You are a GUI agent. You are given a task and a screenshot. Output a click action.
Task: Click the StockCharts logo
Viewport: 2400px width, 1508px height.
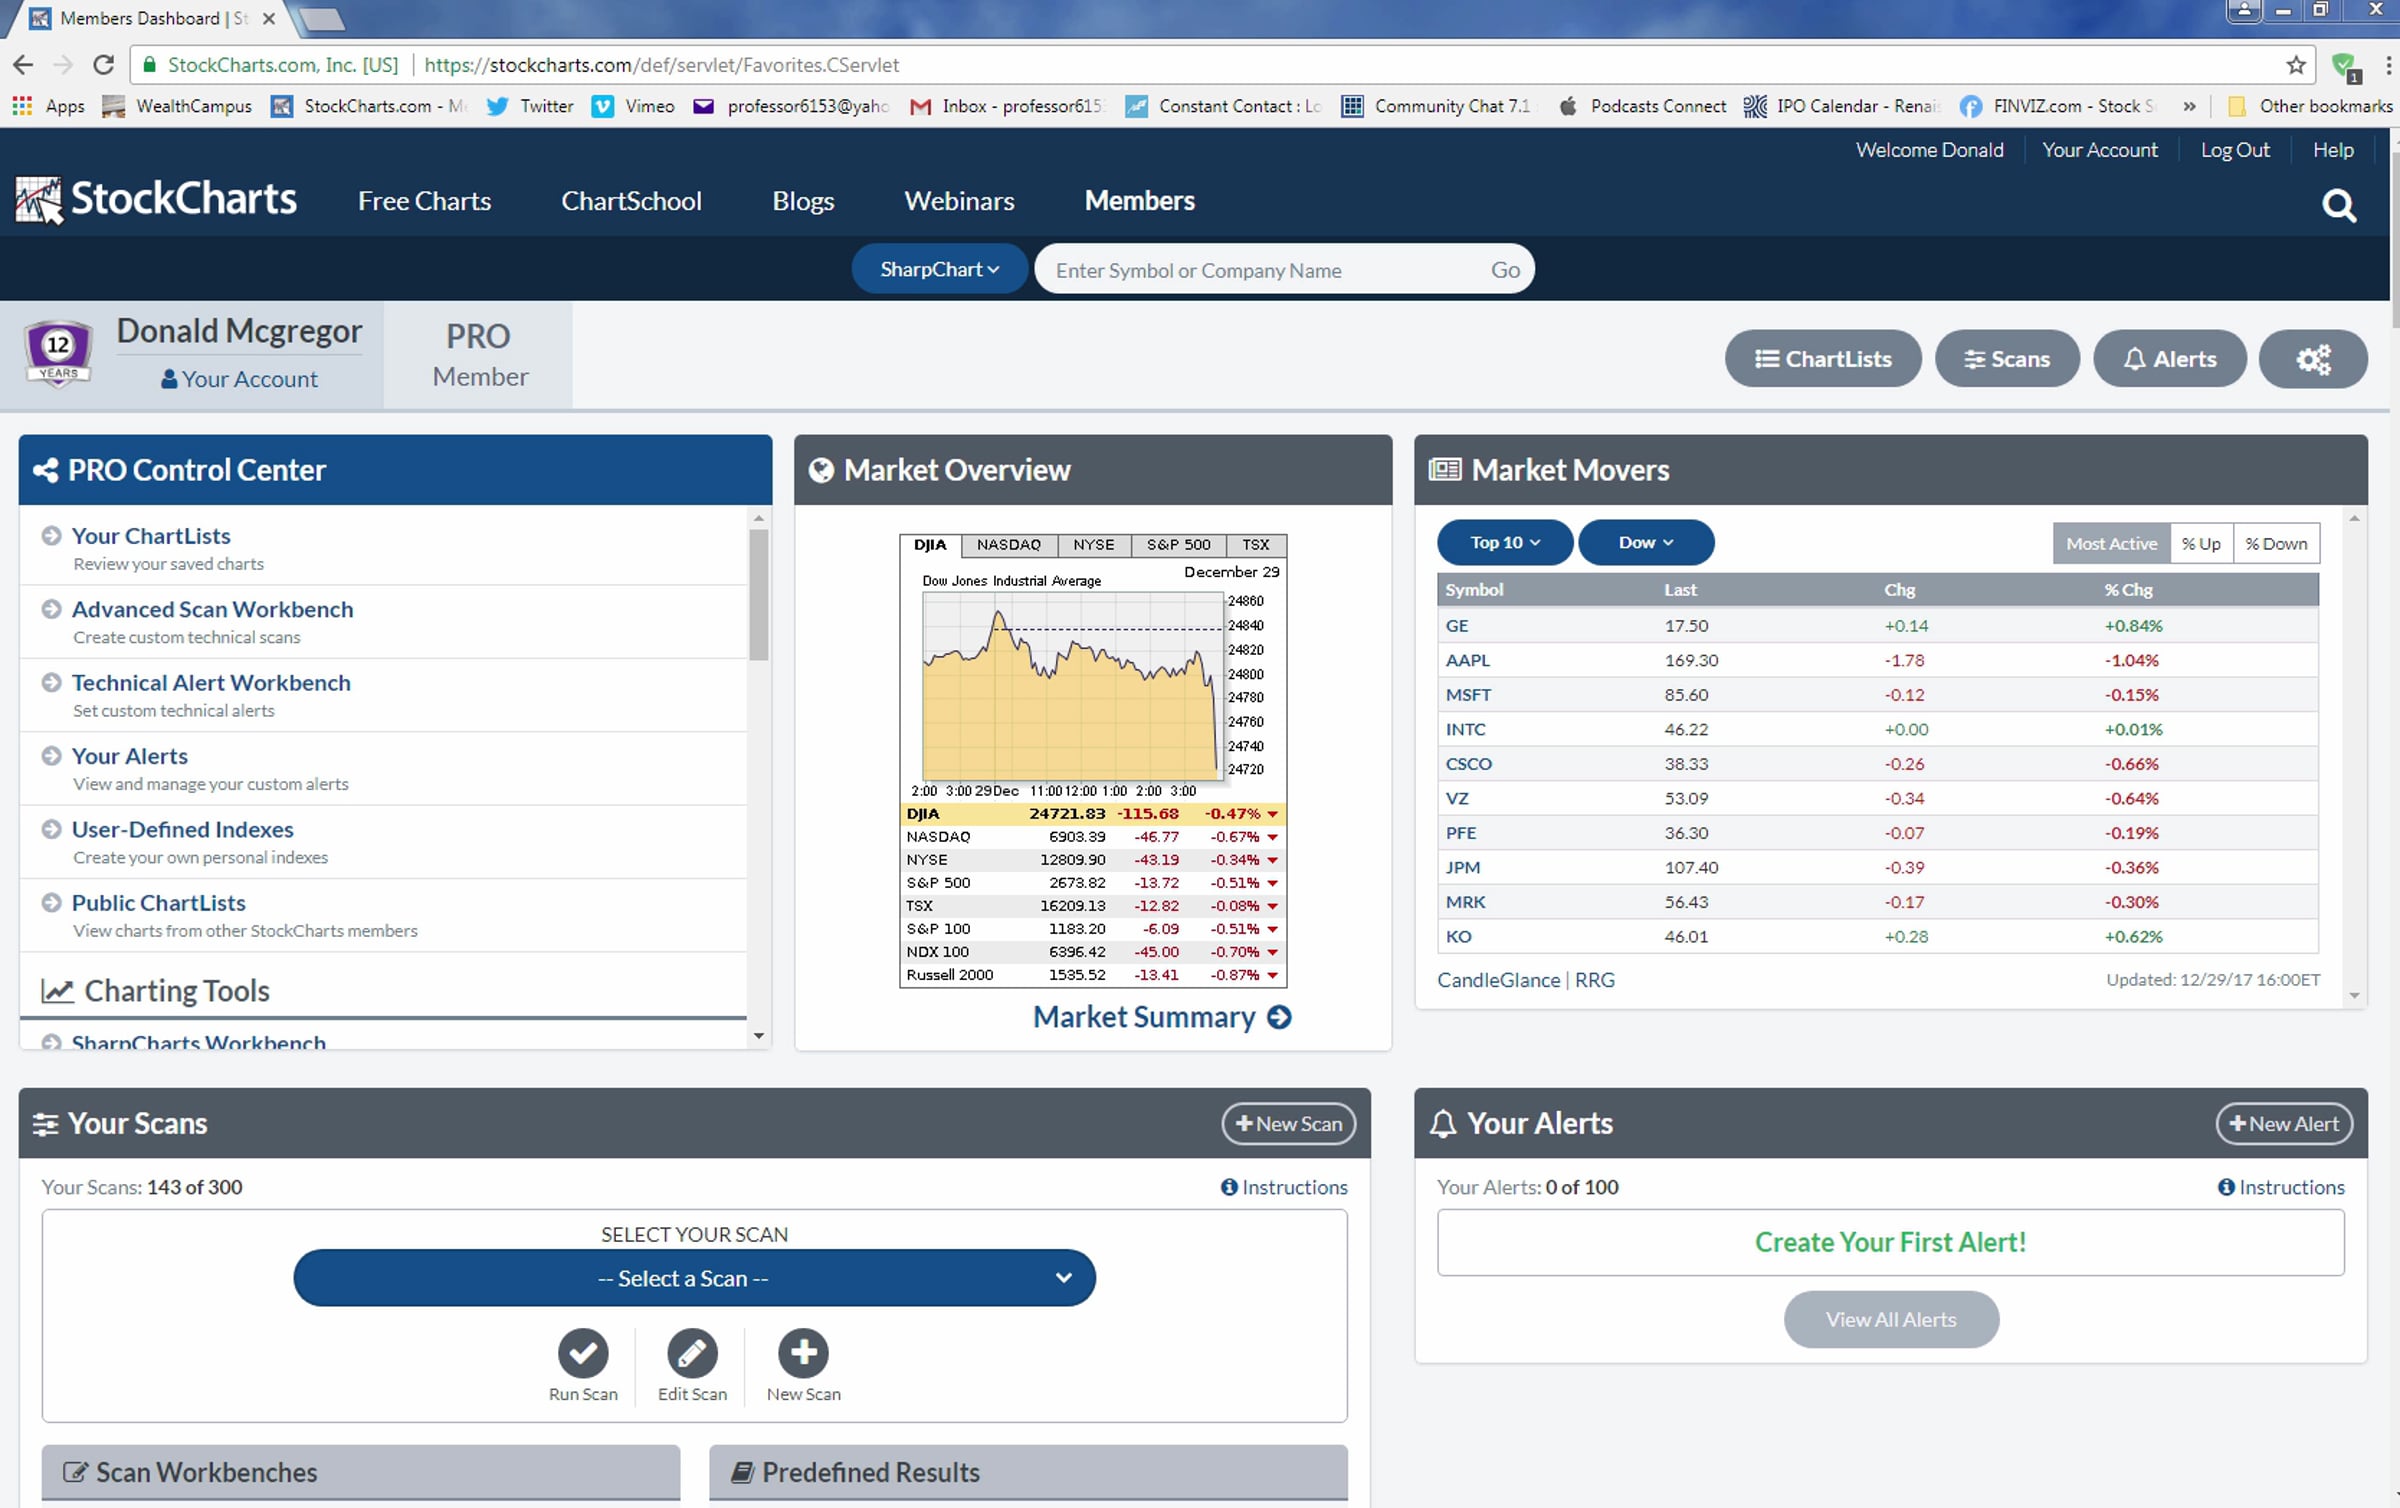pyautogui.click(x=157, y=200)
